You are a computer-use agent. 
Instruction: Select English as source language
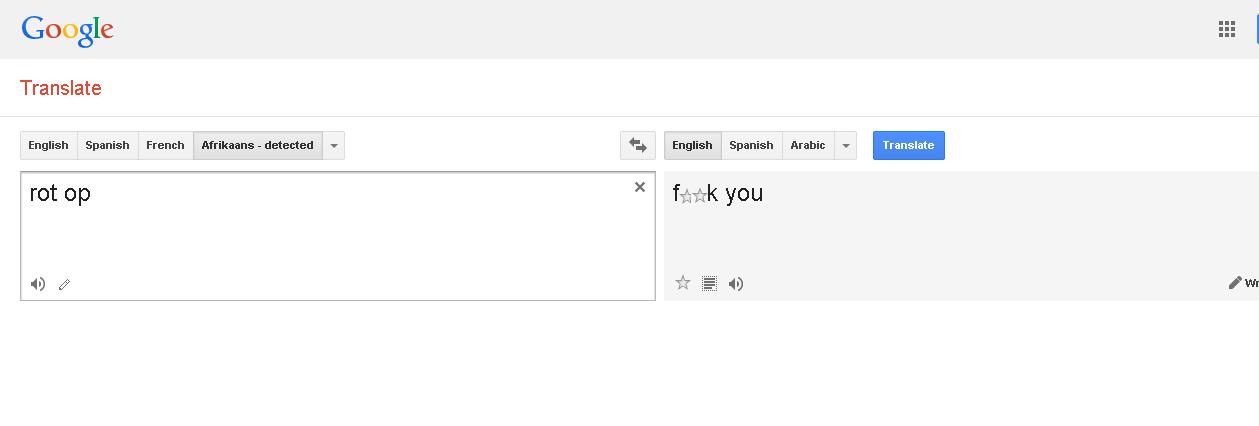(48, 145)
